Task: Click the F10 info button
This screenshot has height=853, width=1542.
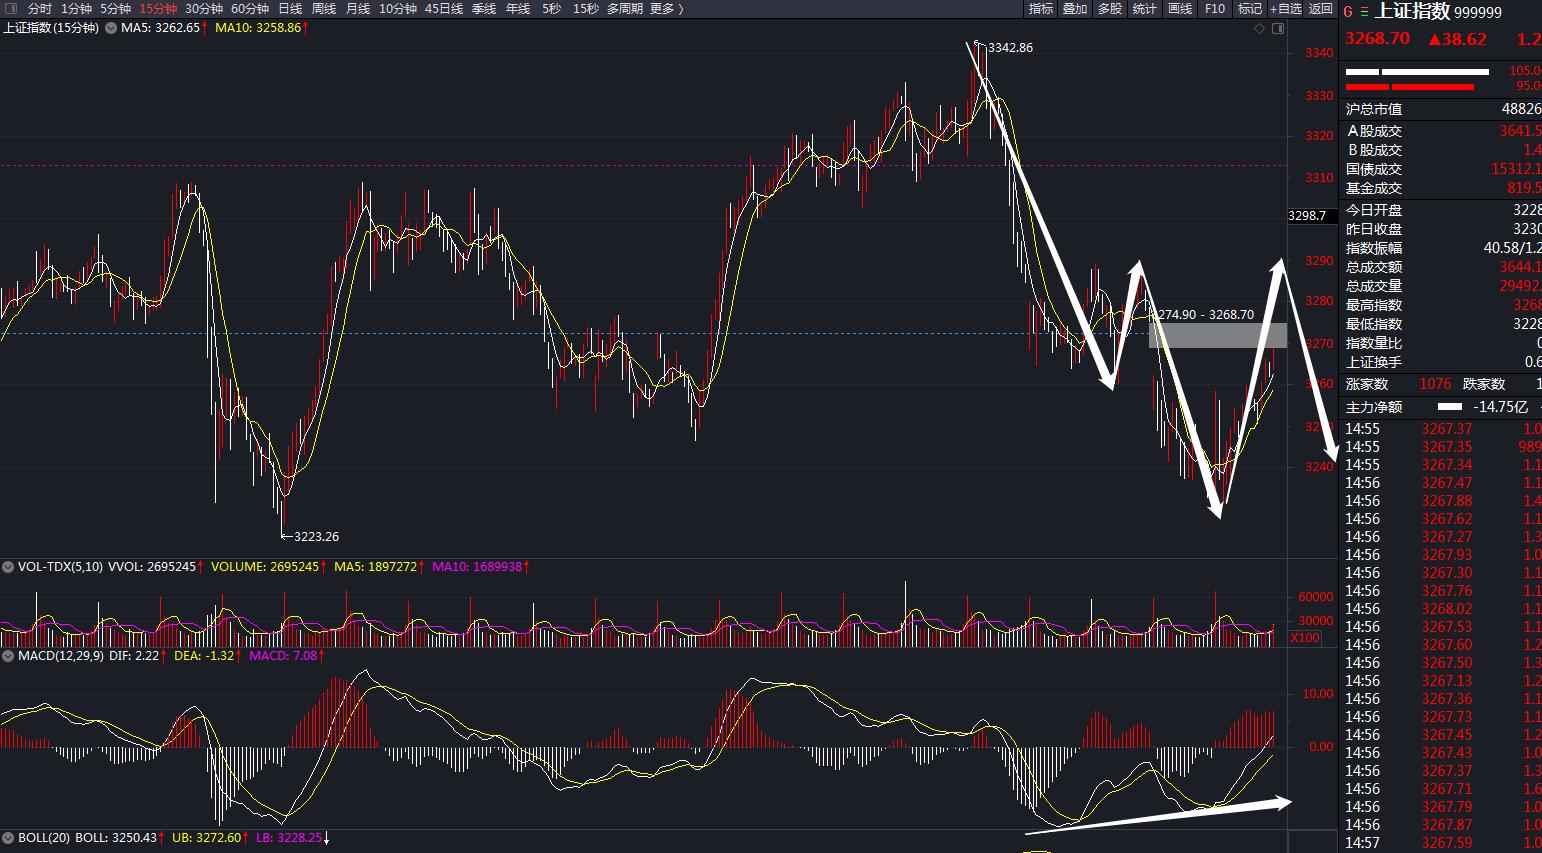Action: click(1215, 8)
